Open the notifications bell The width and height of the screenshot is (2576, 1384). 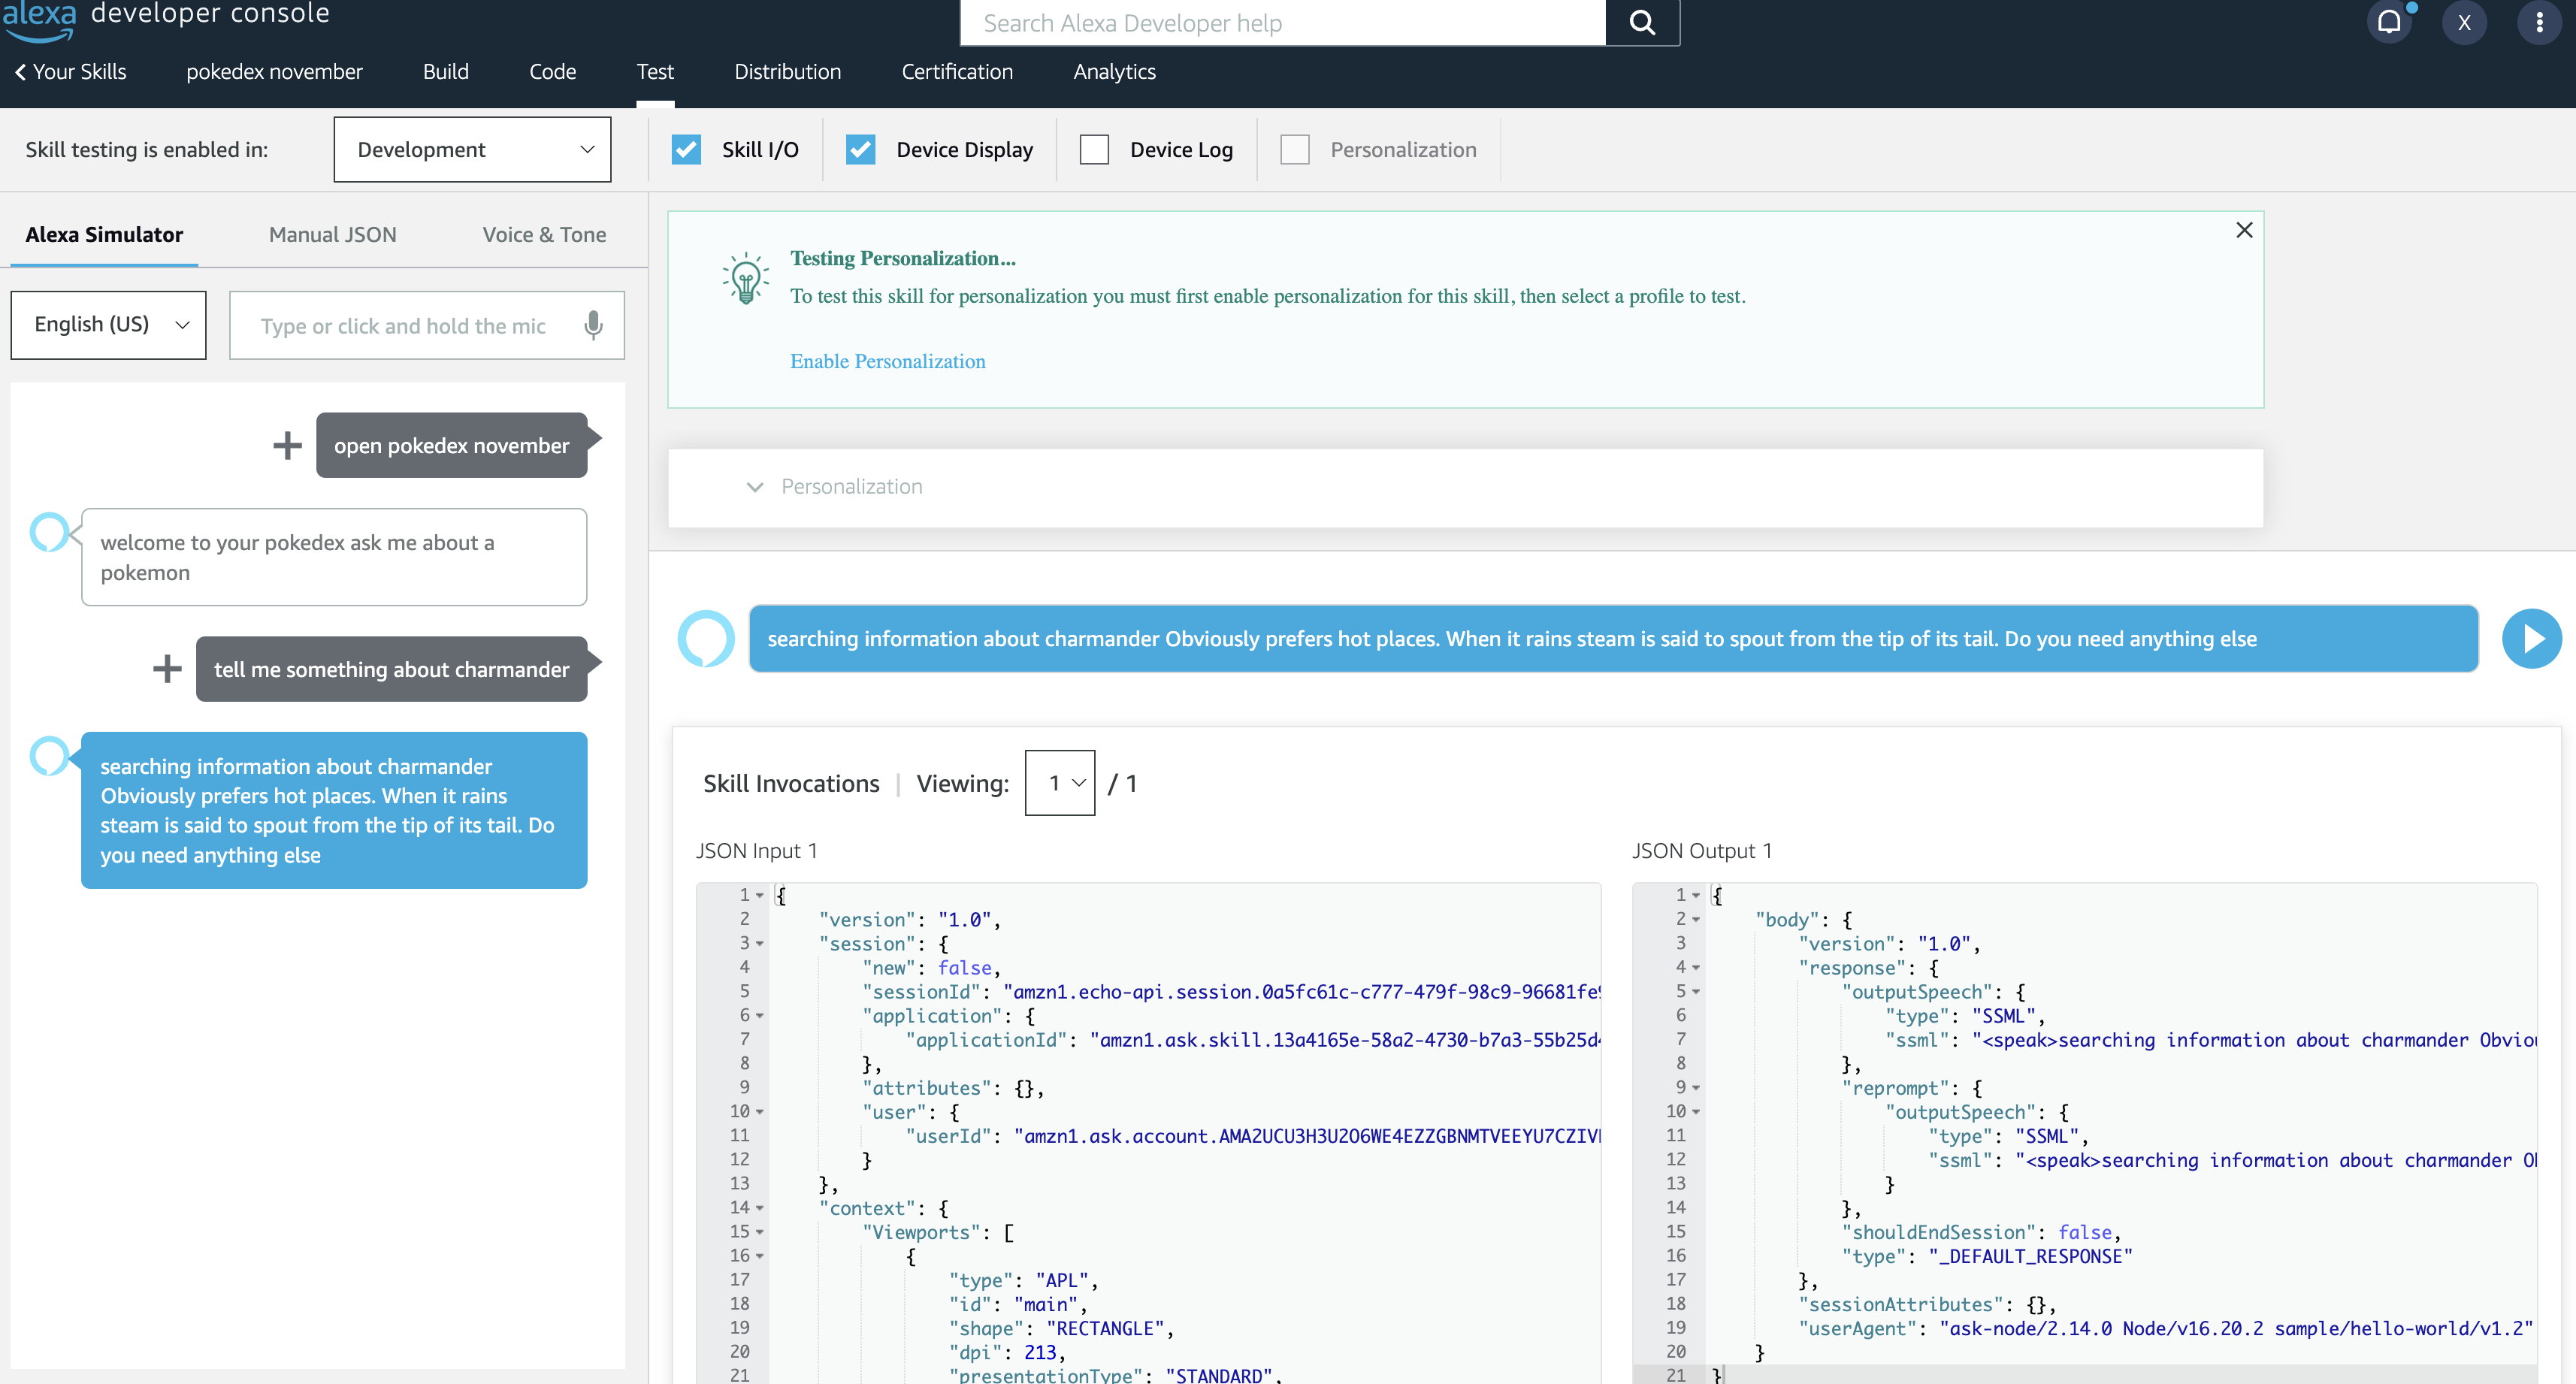(x=2389, y=22)
